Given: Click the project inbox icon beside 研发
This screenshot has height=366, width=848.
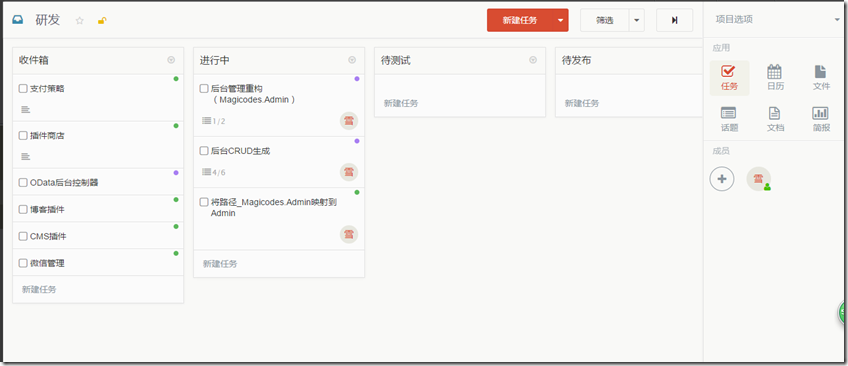Looking at the screenshot, I should tap(18, 21).
